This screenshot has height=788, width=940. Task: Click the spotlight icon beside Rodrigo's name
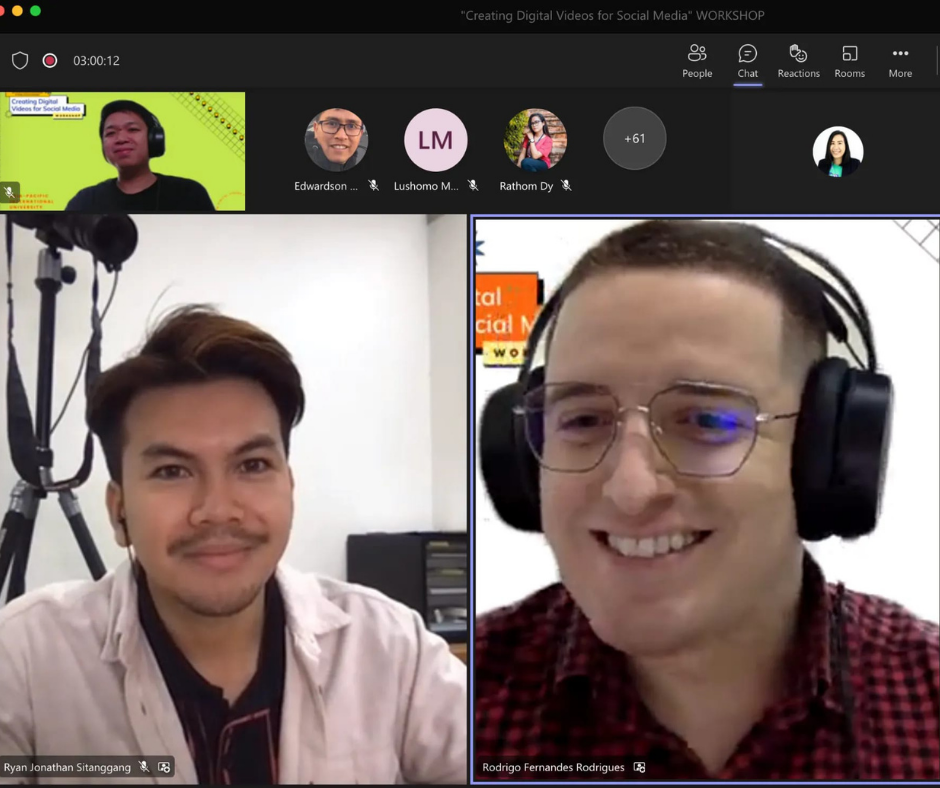(x=640, y=767)
